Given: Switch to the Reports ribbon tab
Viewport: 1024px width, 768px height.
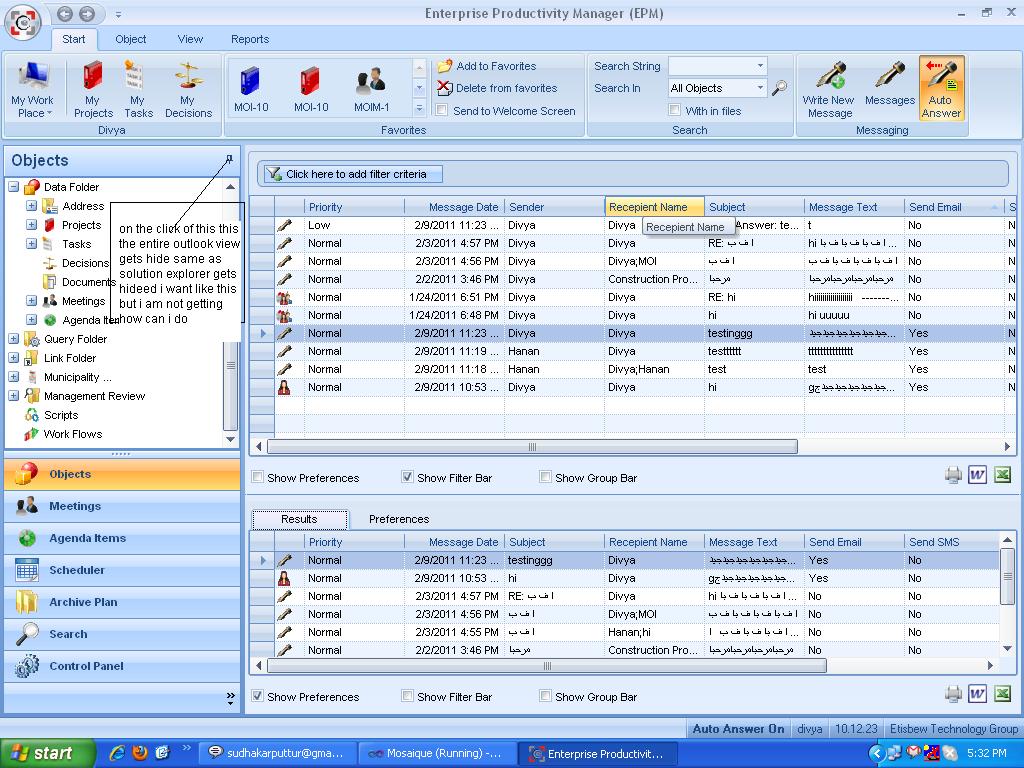Looking at the screenshot, I should click(x=250, y=39).
